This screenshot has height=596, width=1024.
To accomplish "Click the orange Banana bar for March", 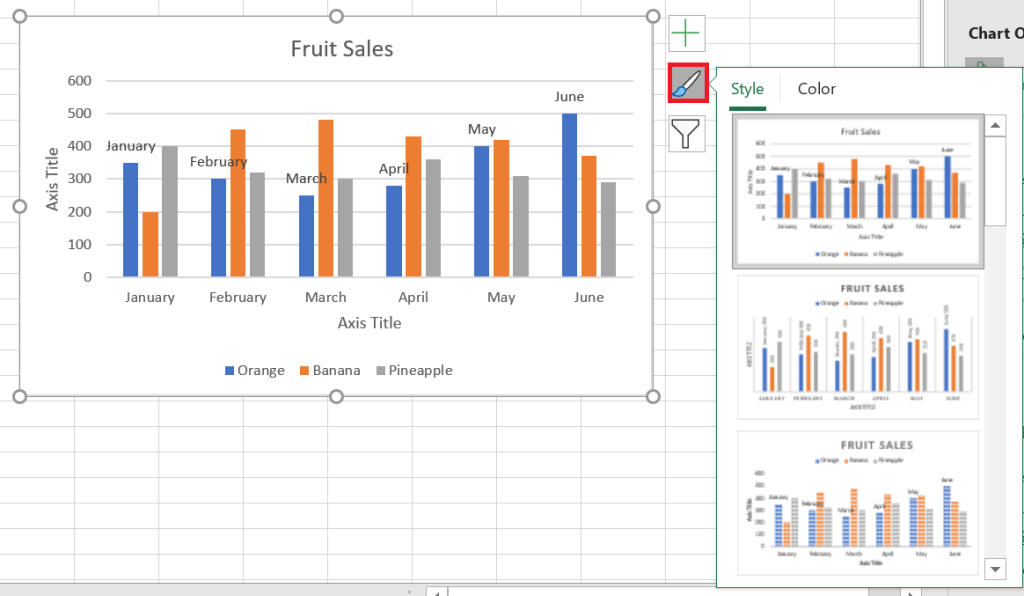I will click(x=326, y=198).
